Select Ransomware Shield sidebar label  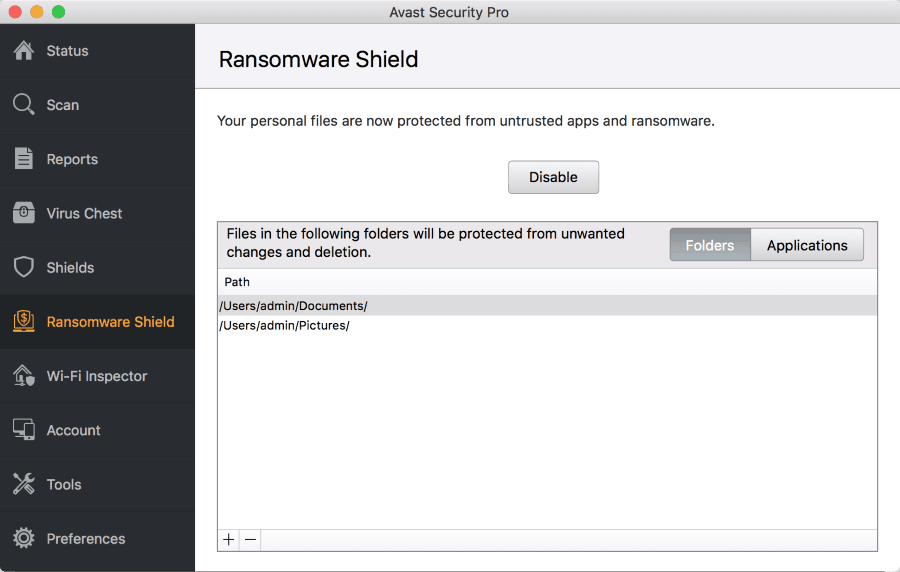pyautogui.click(x=110, y=322)
